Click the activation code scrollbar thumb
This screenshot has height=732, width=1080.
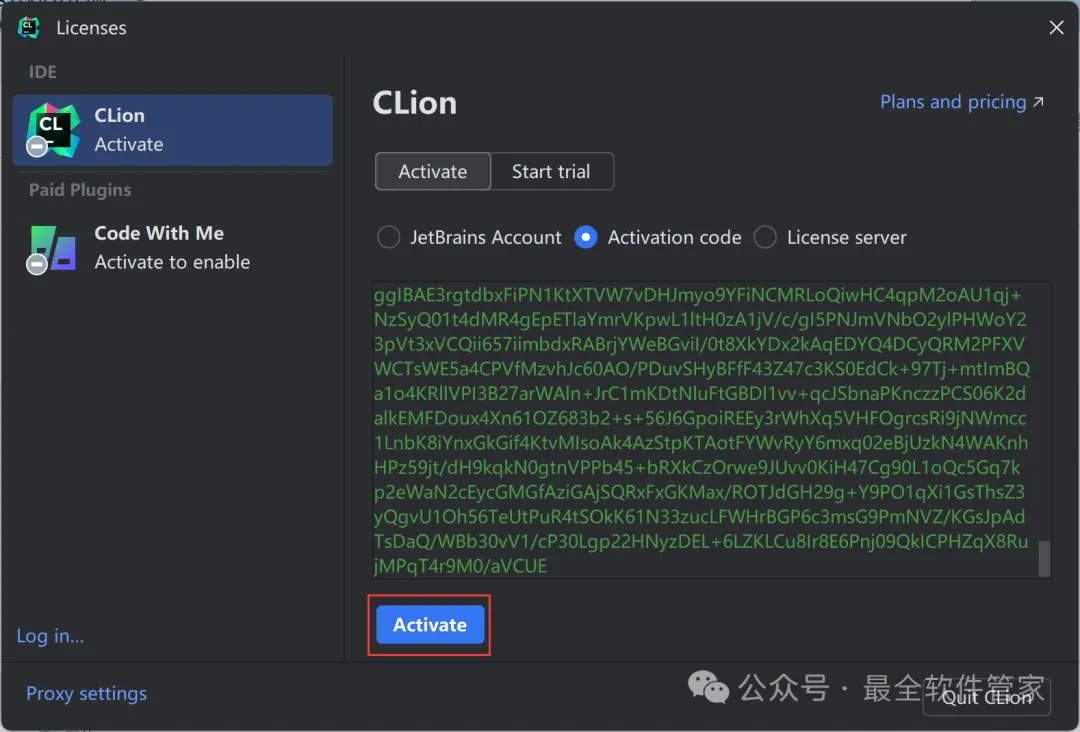click(x=1045, y=559)
